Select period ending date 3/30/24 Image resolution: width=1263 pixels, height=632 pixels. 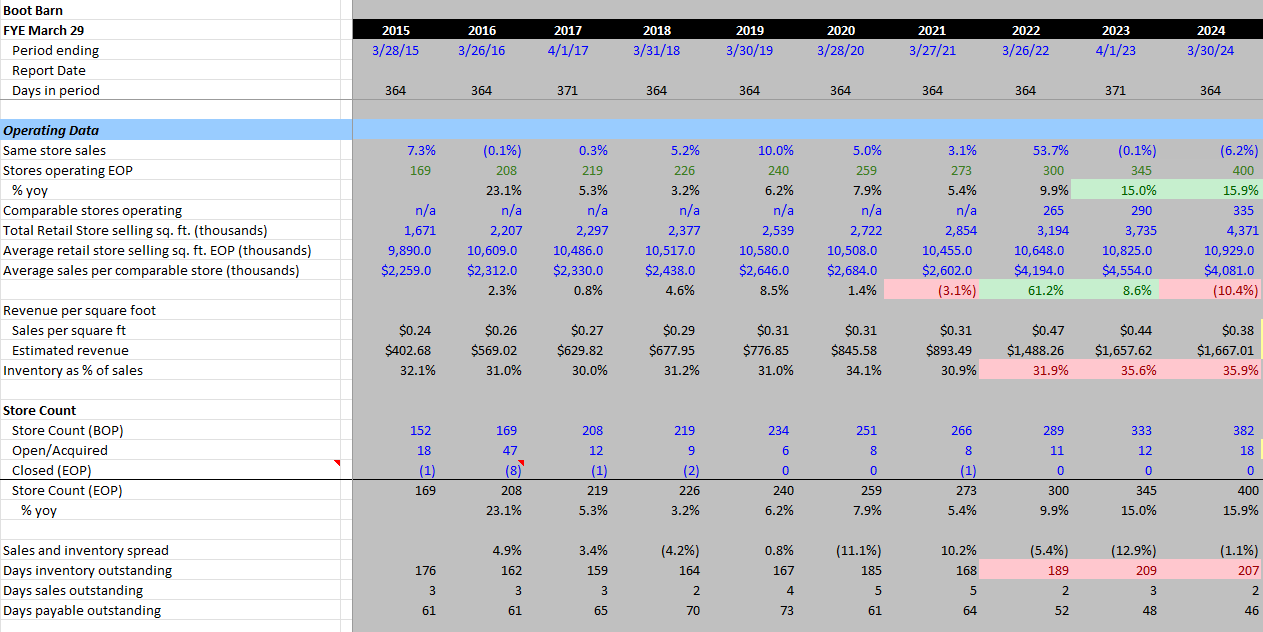(x=1210, y=50)
